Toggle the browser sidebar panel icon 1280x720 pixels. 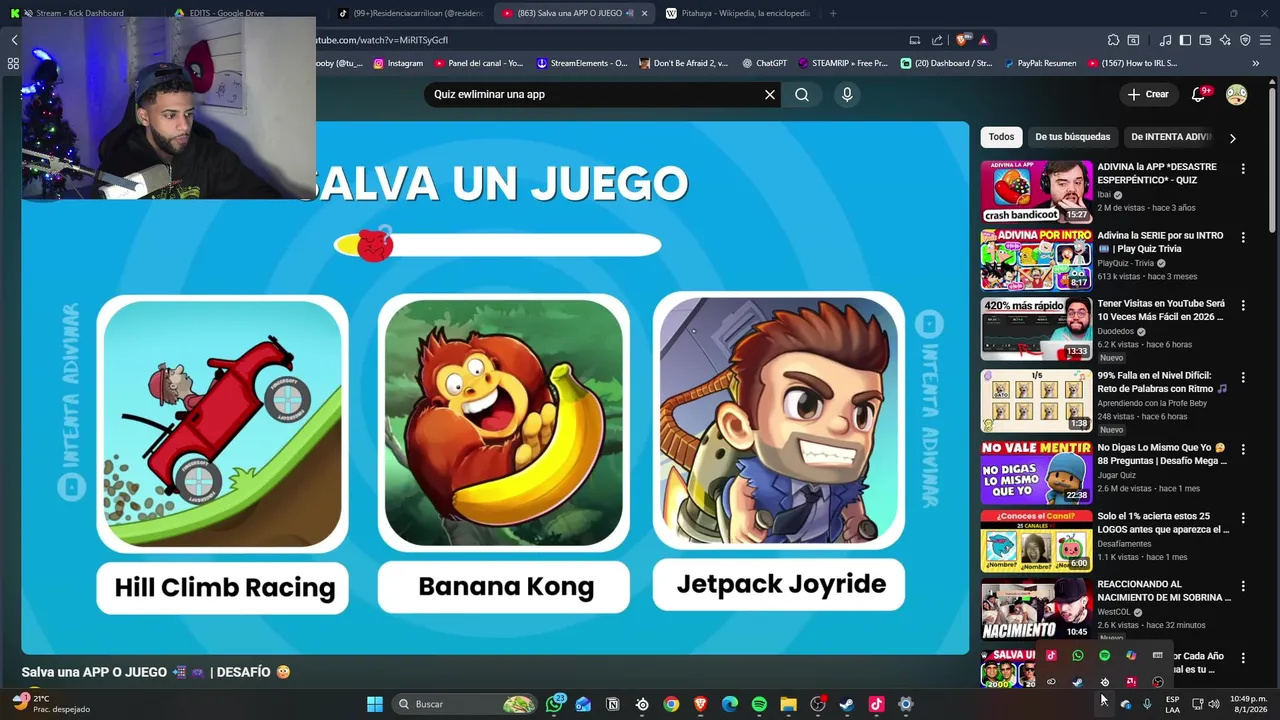[1185, 40]
